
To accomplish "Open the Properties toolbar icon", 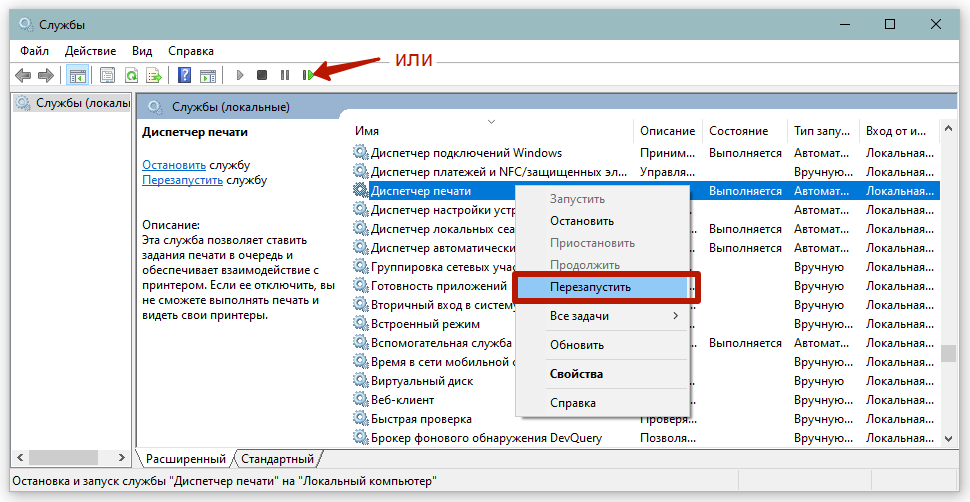I will click(107, 75).
